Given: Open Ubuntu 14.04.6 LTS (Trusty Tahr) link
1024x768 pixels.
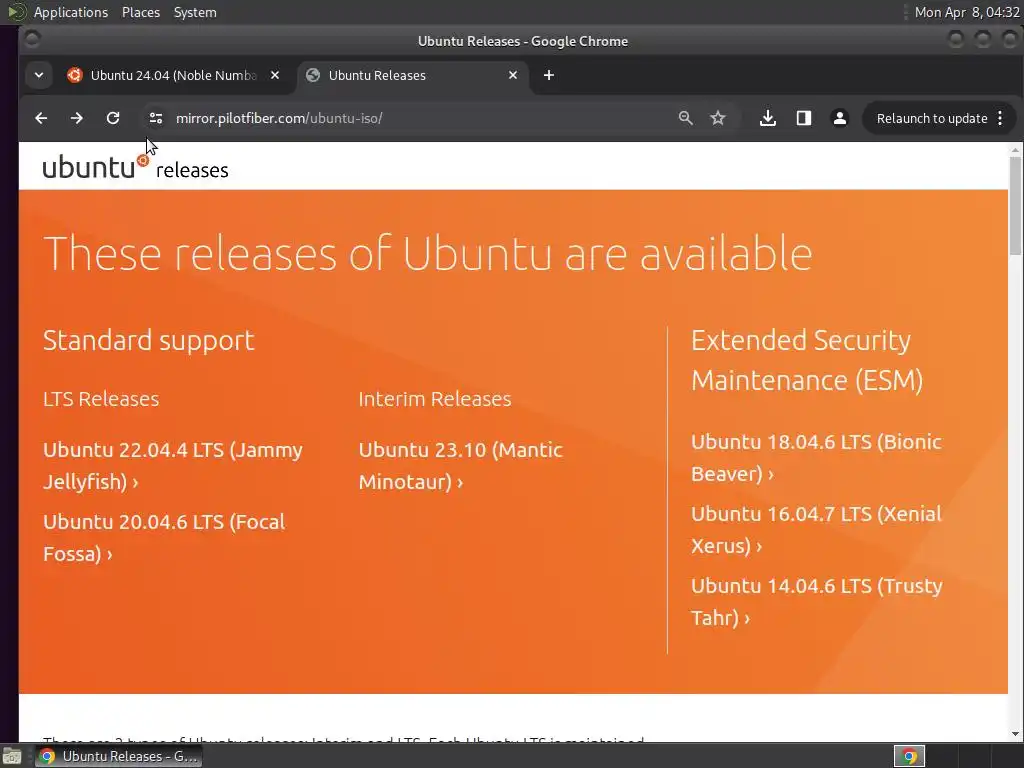Looking at the screenshot, I should point(816,601).
